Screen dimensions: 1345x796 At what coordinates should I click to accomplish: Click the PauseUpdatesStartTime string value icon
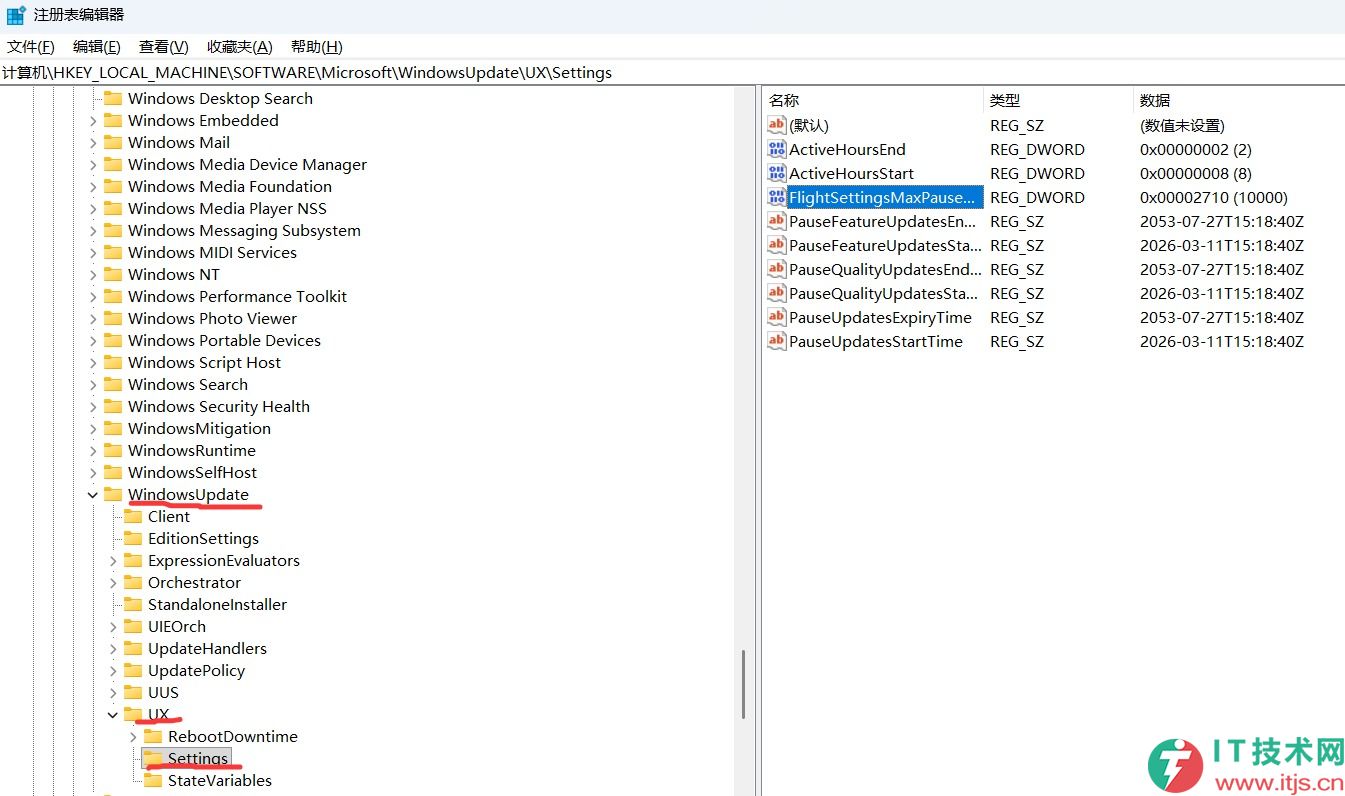point(777,341)
